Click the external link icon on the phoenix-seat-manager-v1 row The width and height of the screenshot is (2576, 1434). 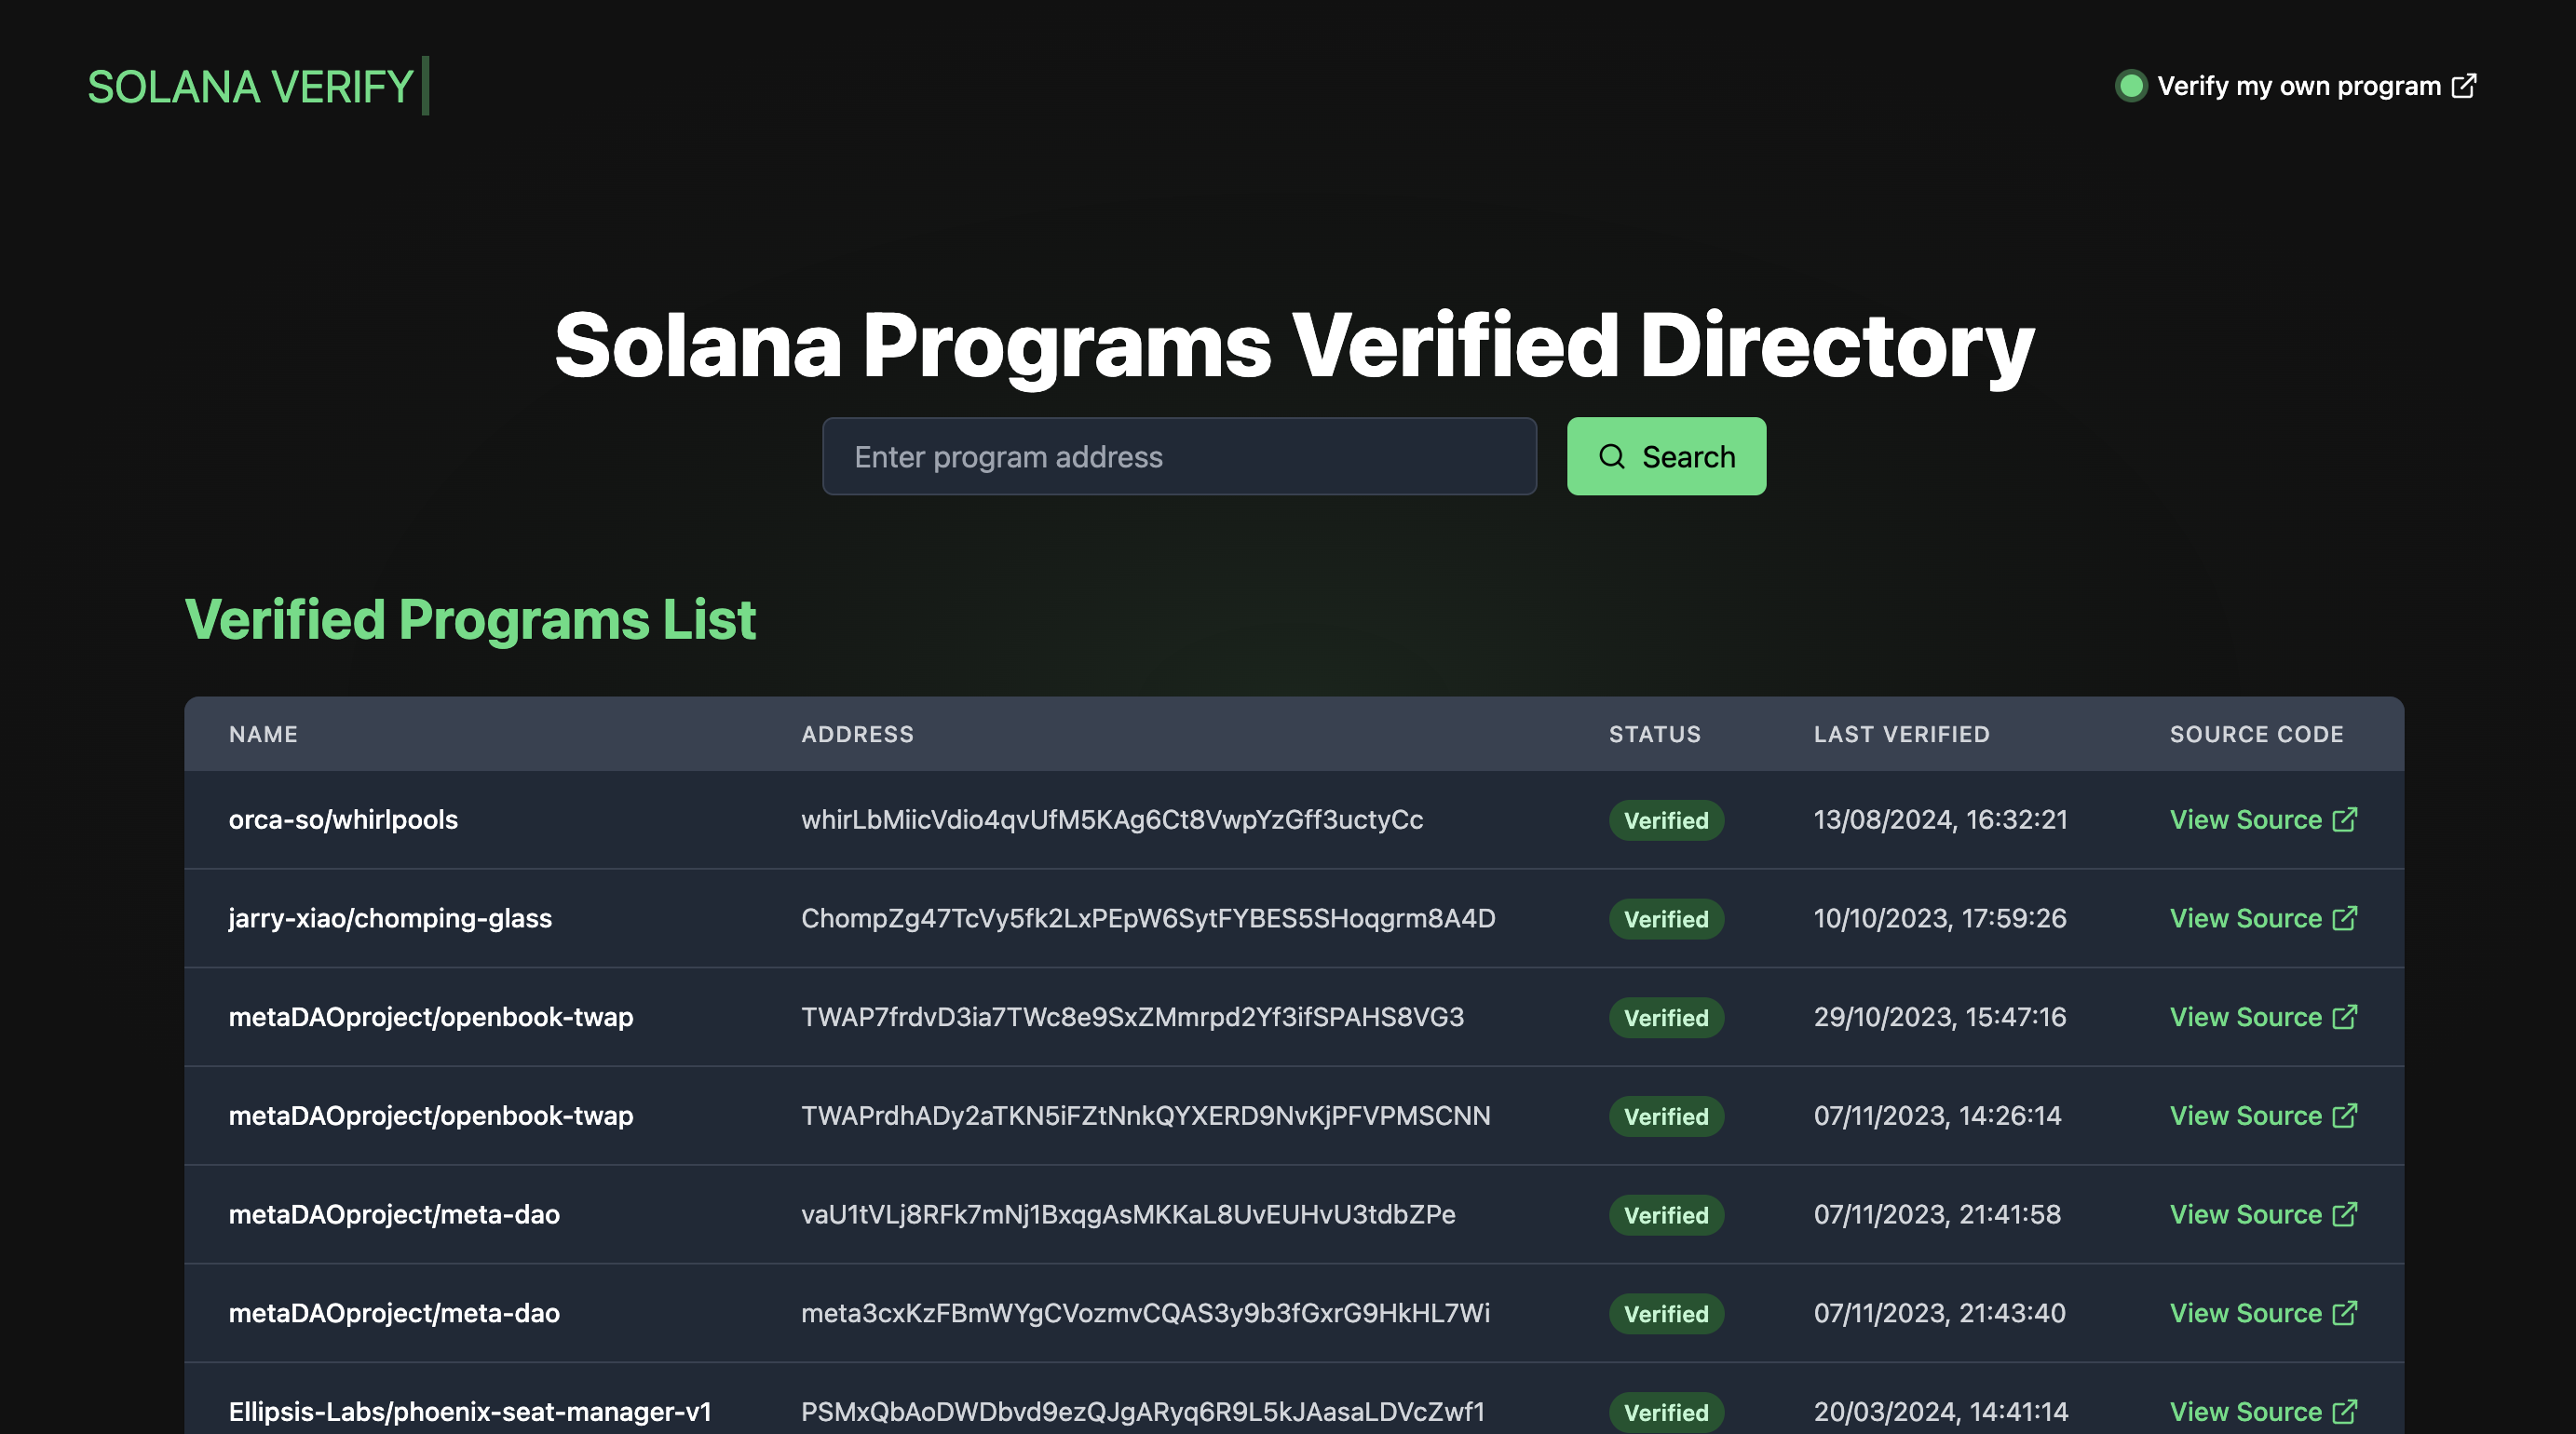click(2345, 1412)
